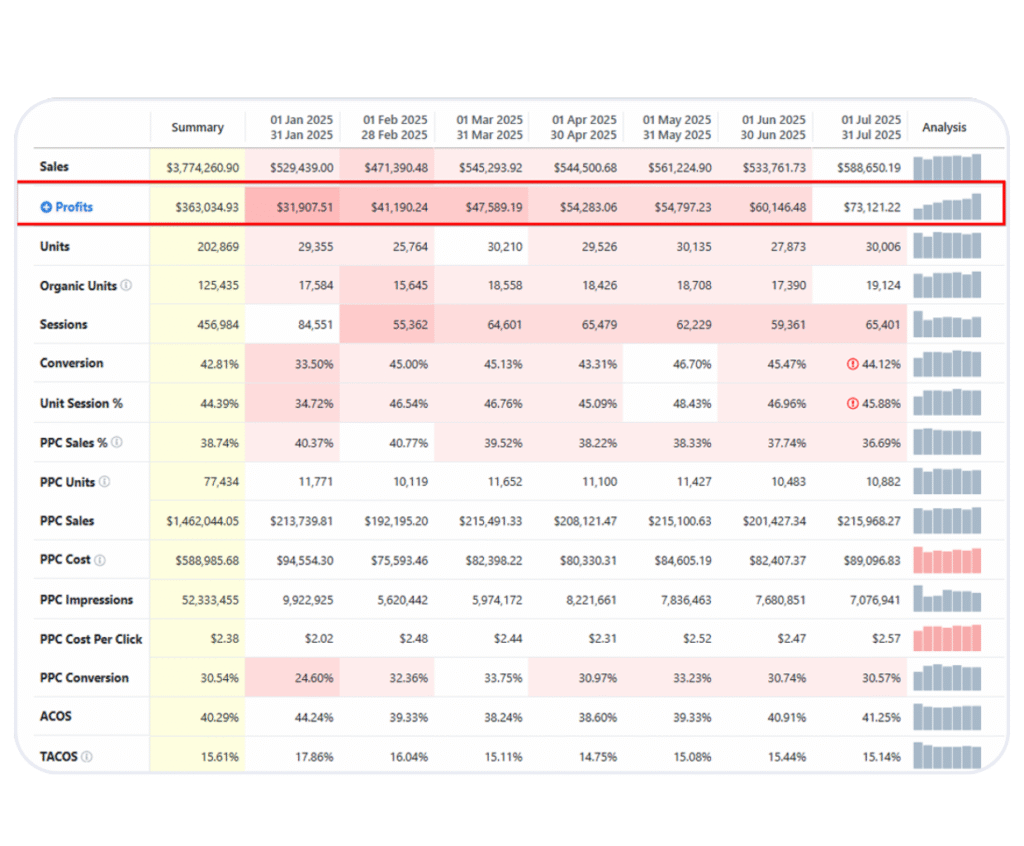Select the Summary column header
This screenshot has width=1024, height=846.
[x=197, y=128]
